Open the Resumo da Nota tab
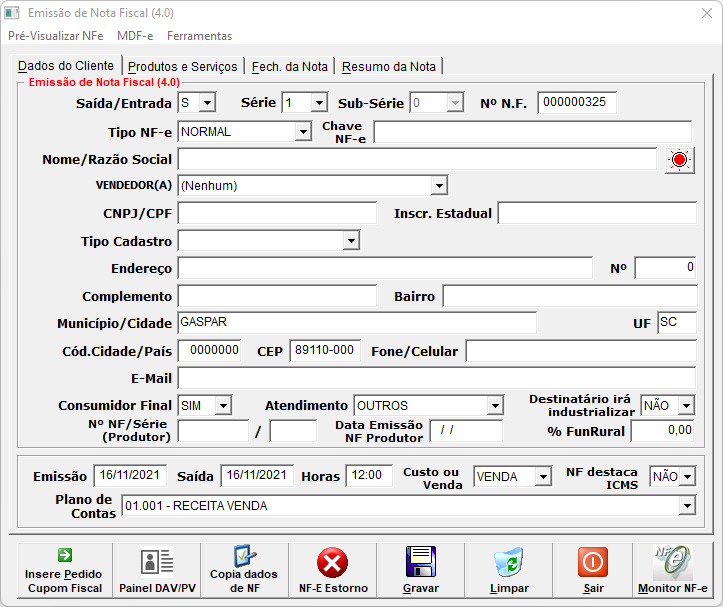The image size is (723, 607). [x=389, y=67]
